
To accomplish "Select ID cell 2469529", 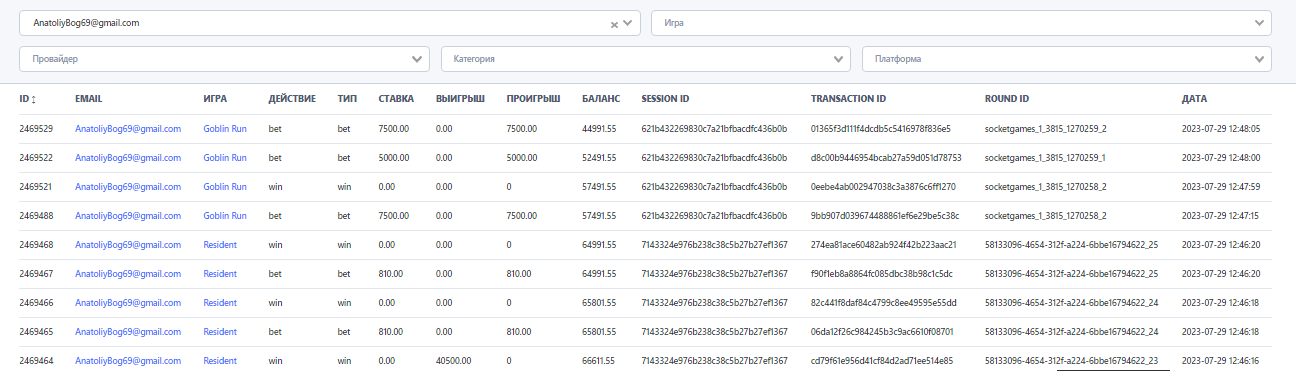I will [x=36, y=129].
